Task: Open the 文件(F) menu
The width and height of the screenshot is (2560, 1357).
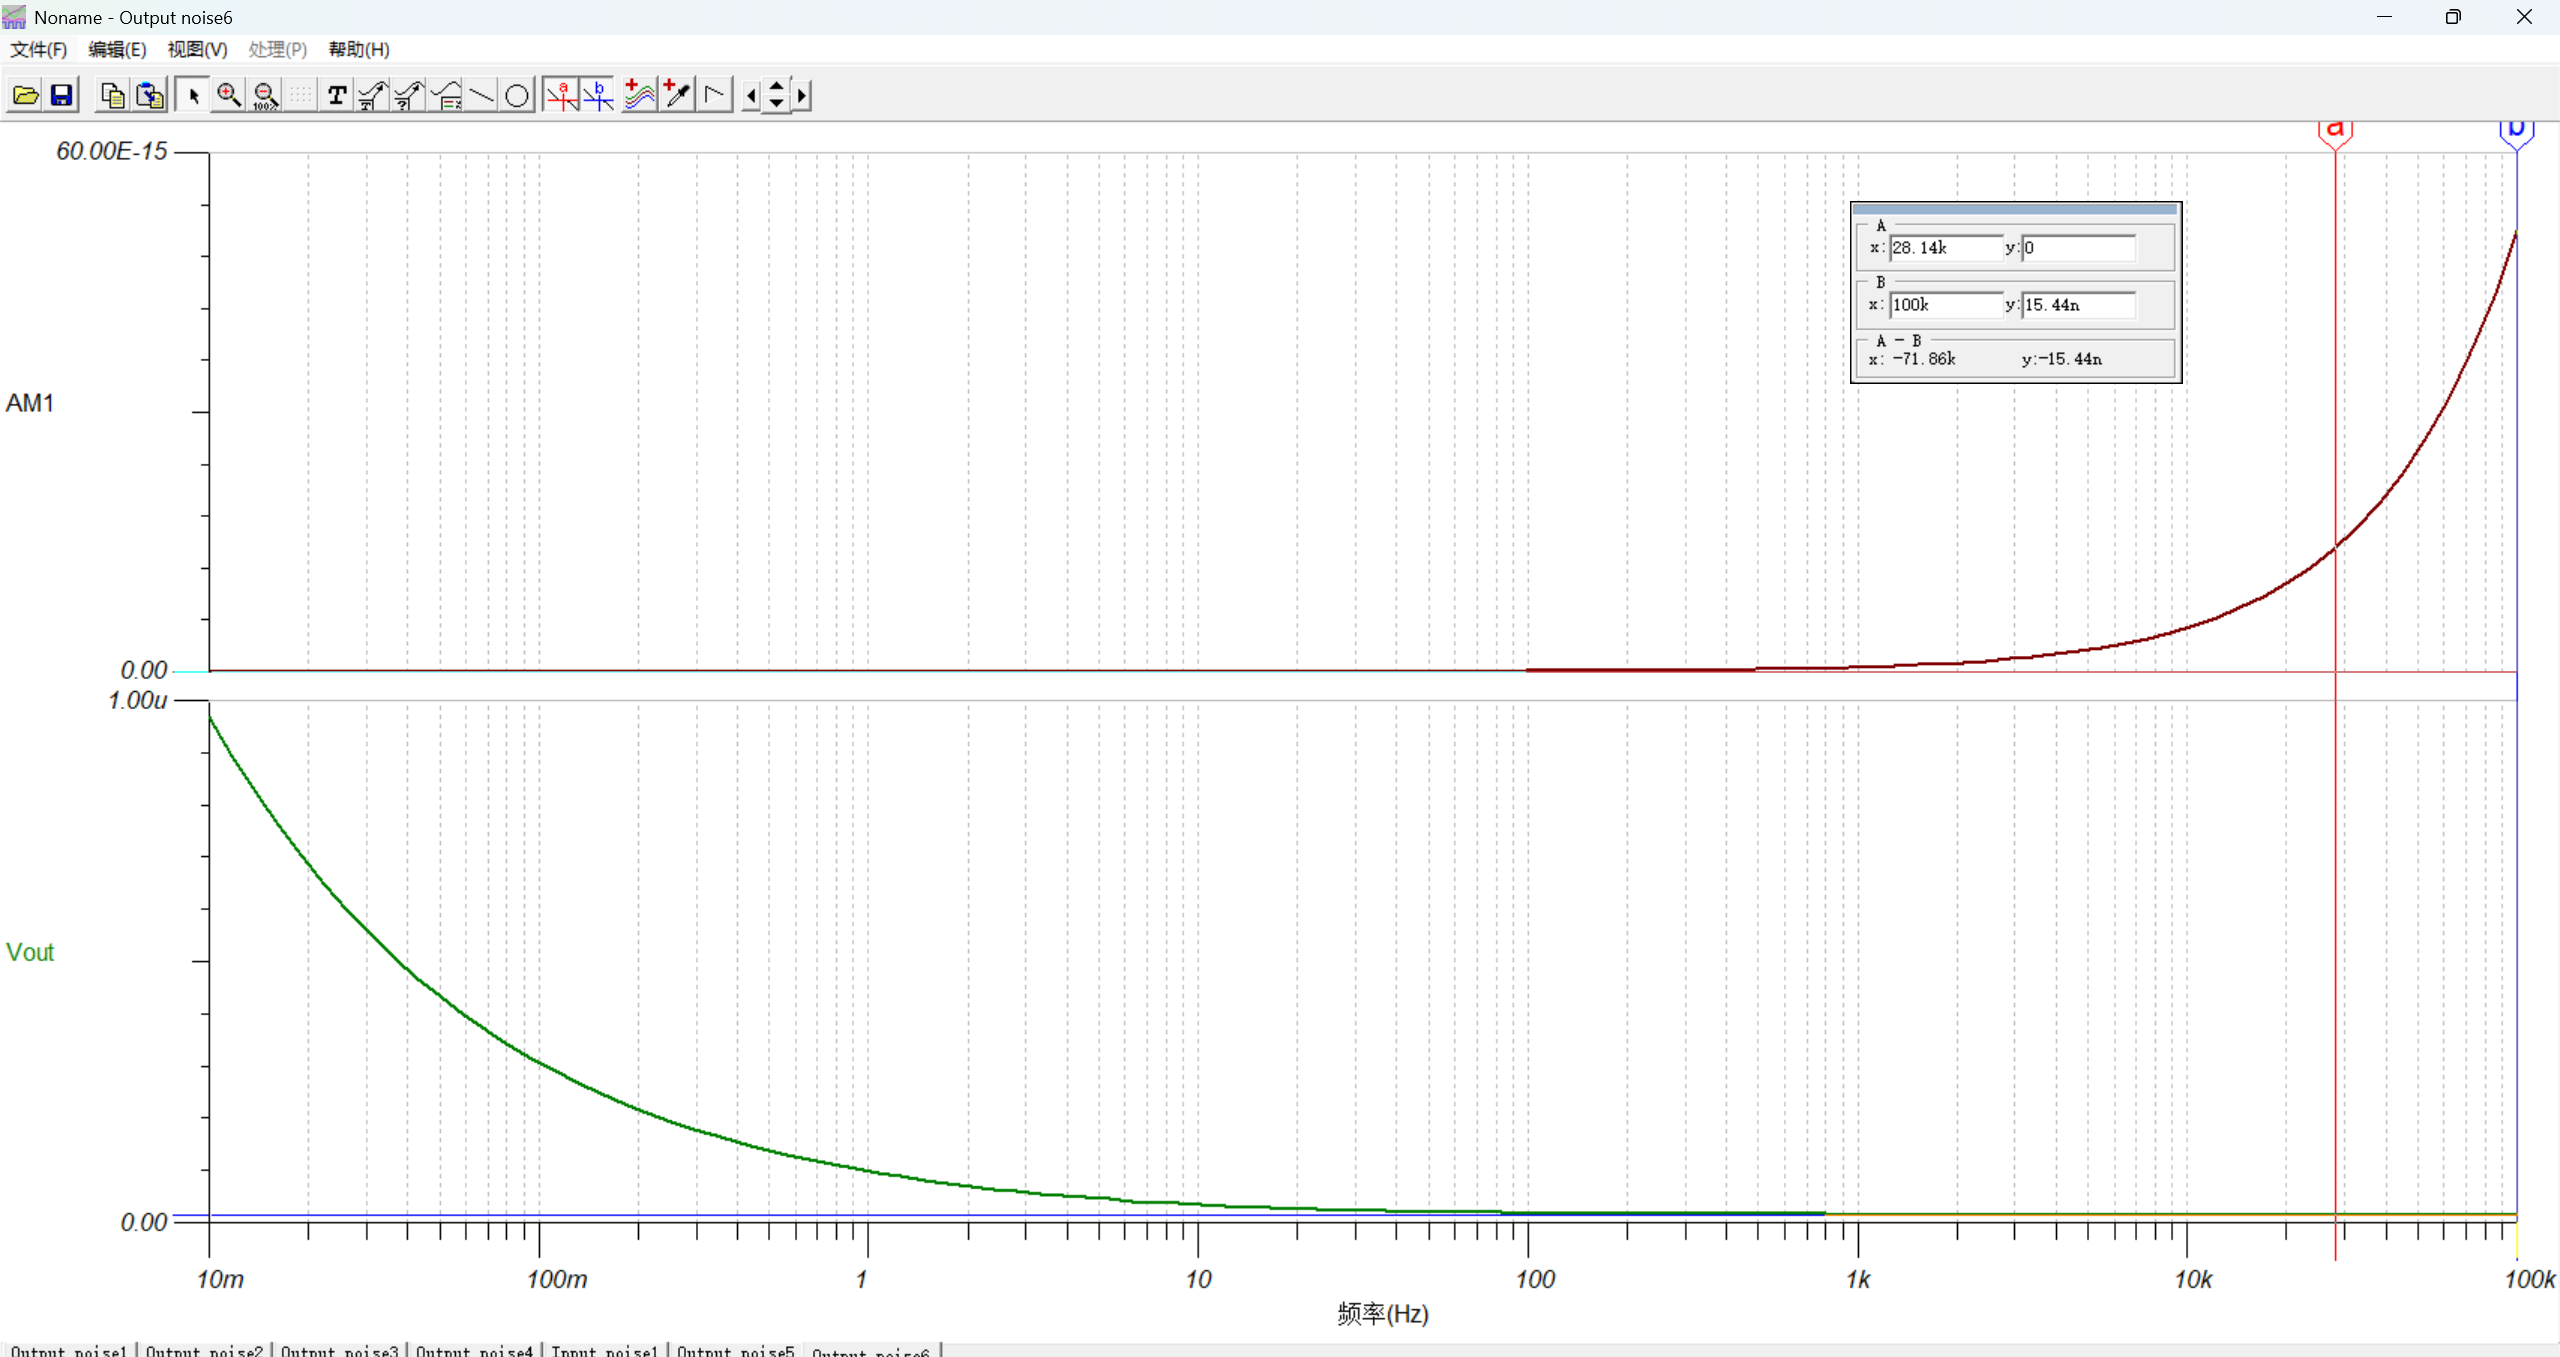Action: click(38, 49)
